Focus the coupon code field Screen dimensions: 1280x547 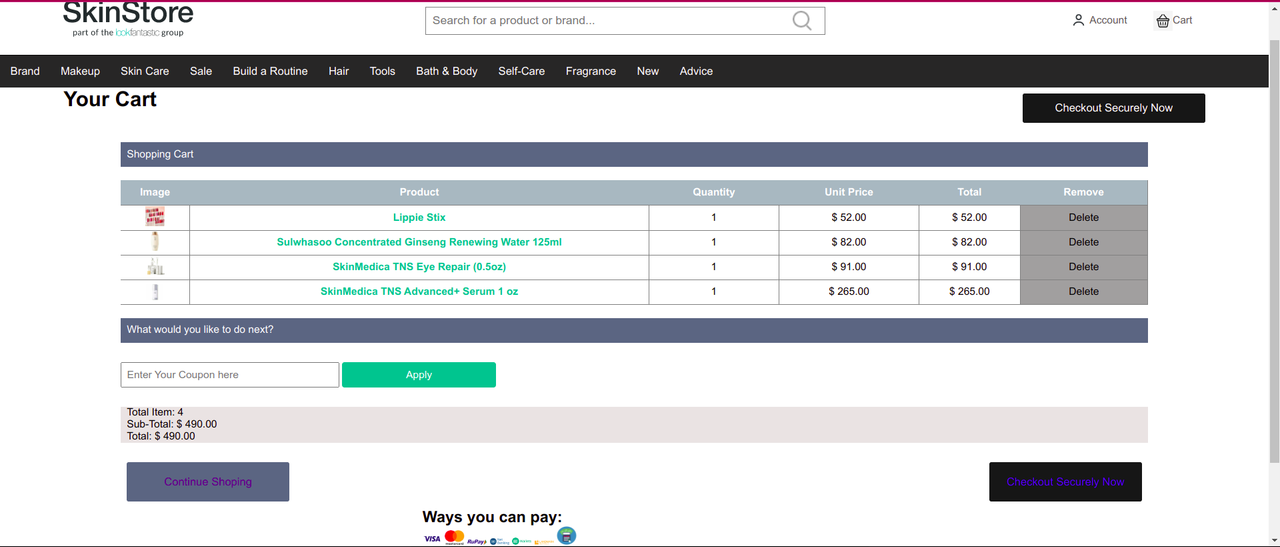click(x=230, y=375)
